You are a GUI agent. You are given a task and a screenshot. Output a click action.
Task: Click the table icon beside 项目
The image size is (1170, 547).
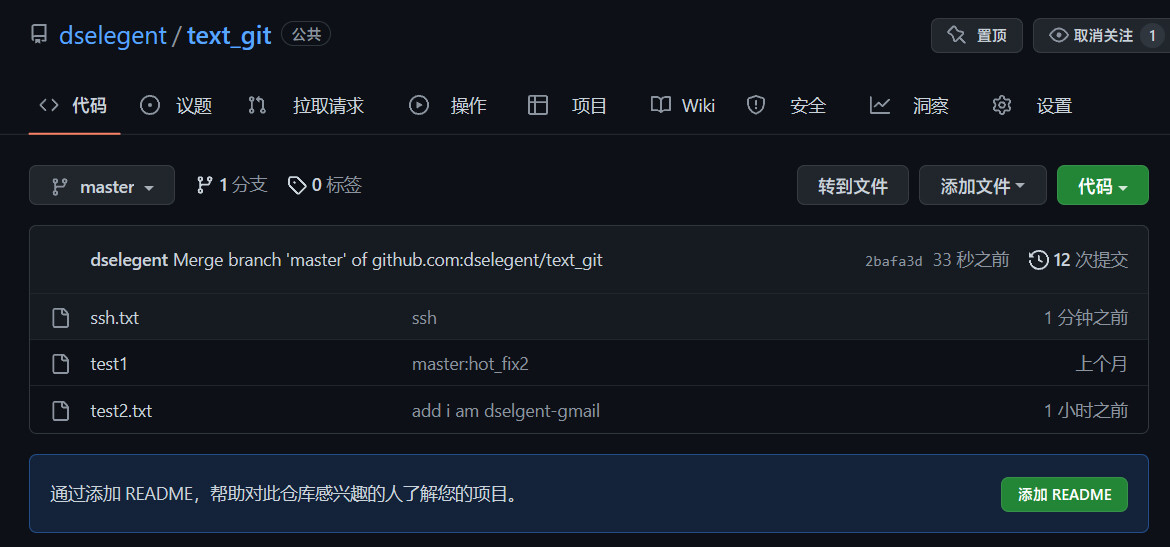click(x=537, y=105)
